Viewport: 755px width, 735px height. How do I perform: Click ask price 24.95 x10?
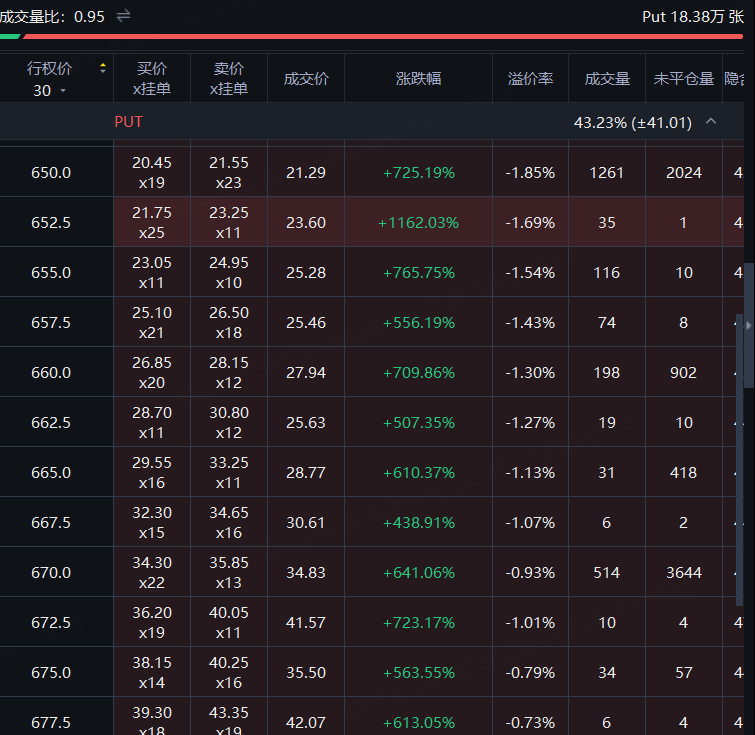229,273
